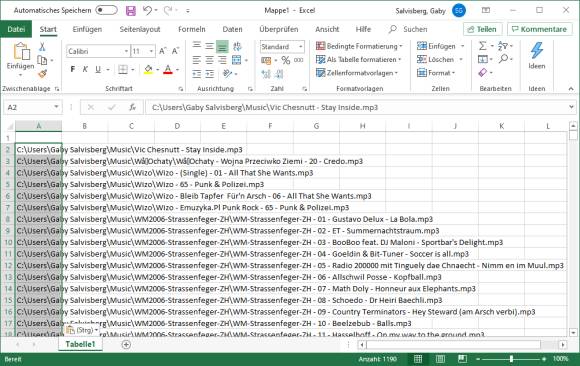Screen dimensions: 580x366
Task: Increase font size with larger A
Action: [162, 51]
